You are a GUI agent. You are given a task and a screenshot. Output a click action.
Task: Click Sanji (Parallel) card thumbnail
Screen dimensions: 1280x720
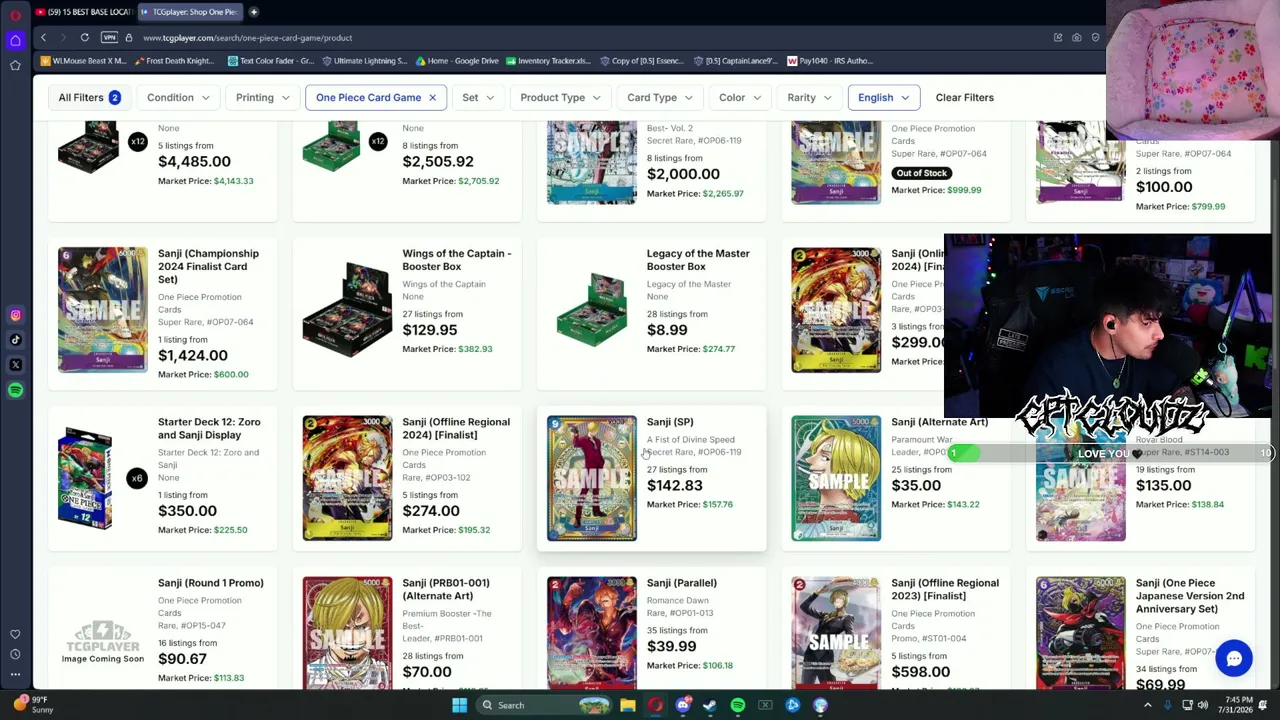click(x=592, y=632)
